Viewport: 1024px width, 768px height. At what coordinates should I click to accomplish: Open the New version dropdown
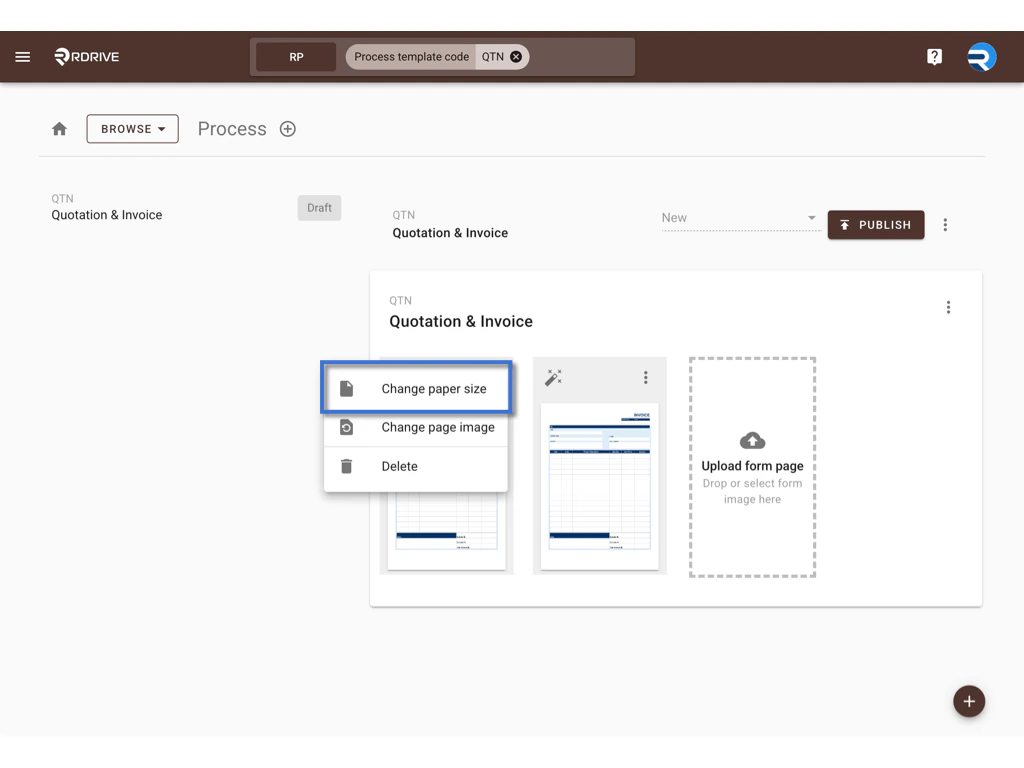(x=740, y=217)
